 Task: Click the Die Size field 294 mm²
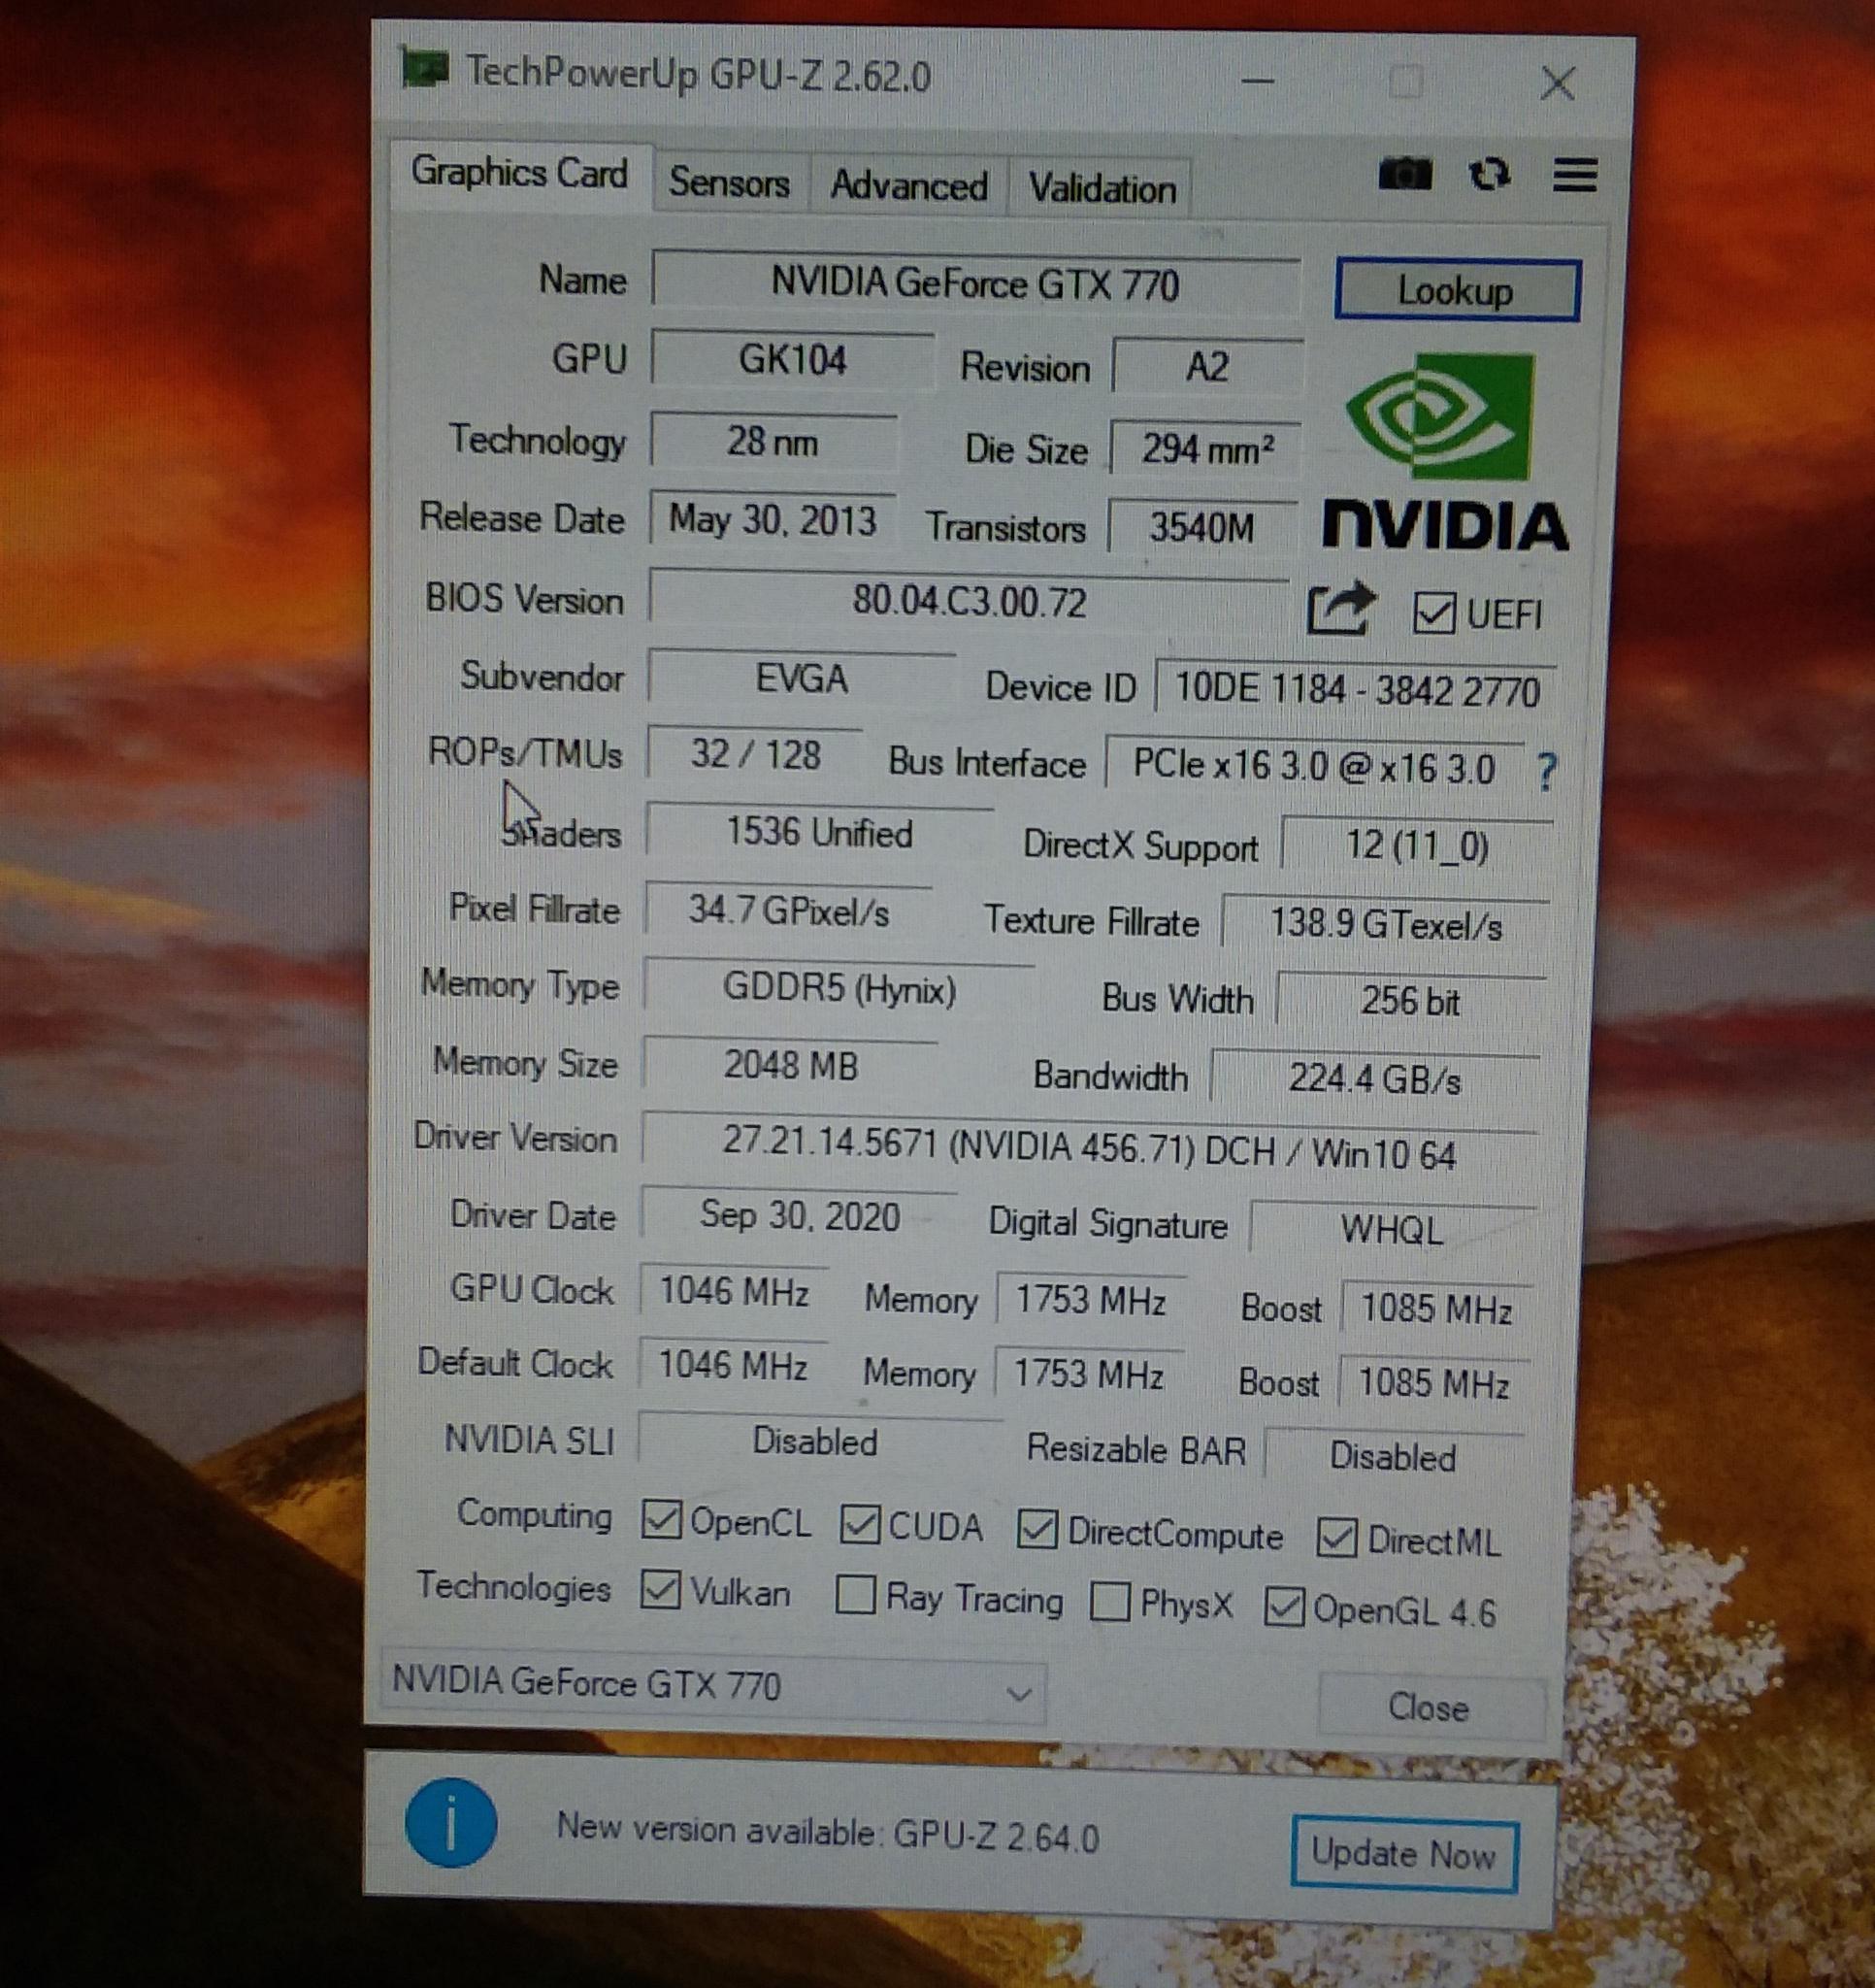click(1206, 449)
